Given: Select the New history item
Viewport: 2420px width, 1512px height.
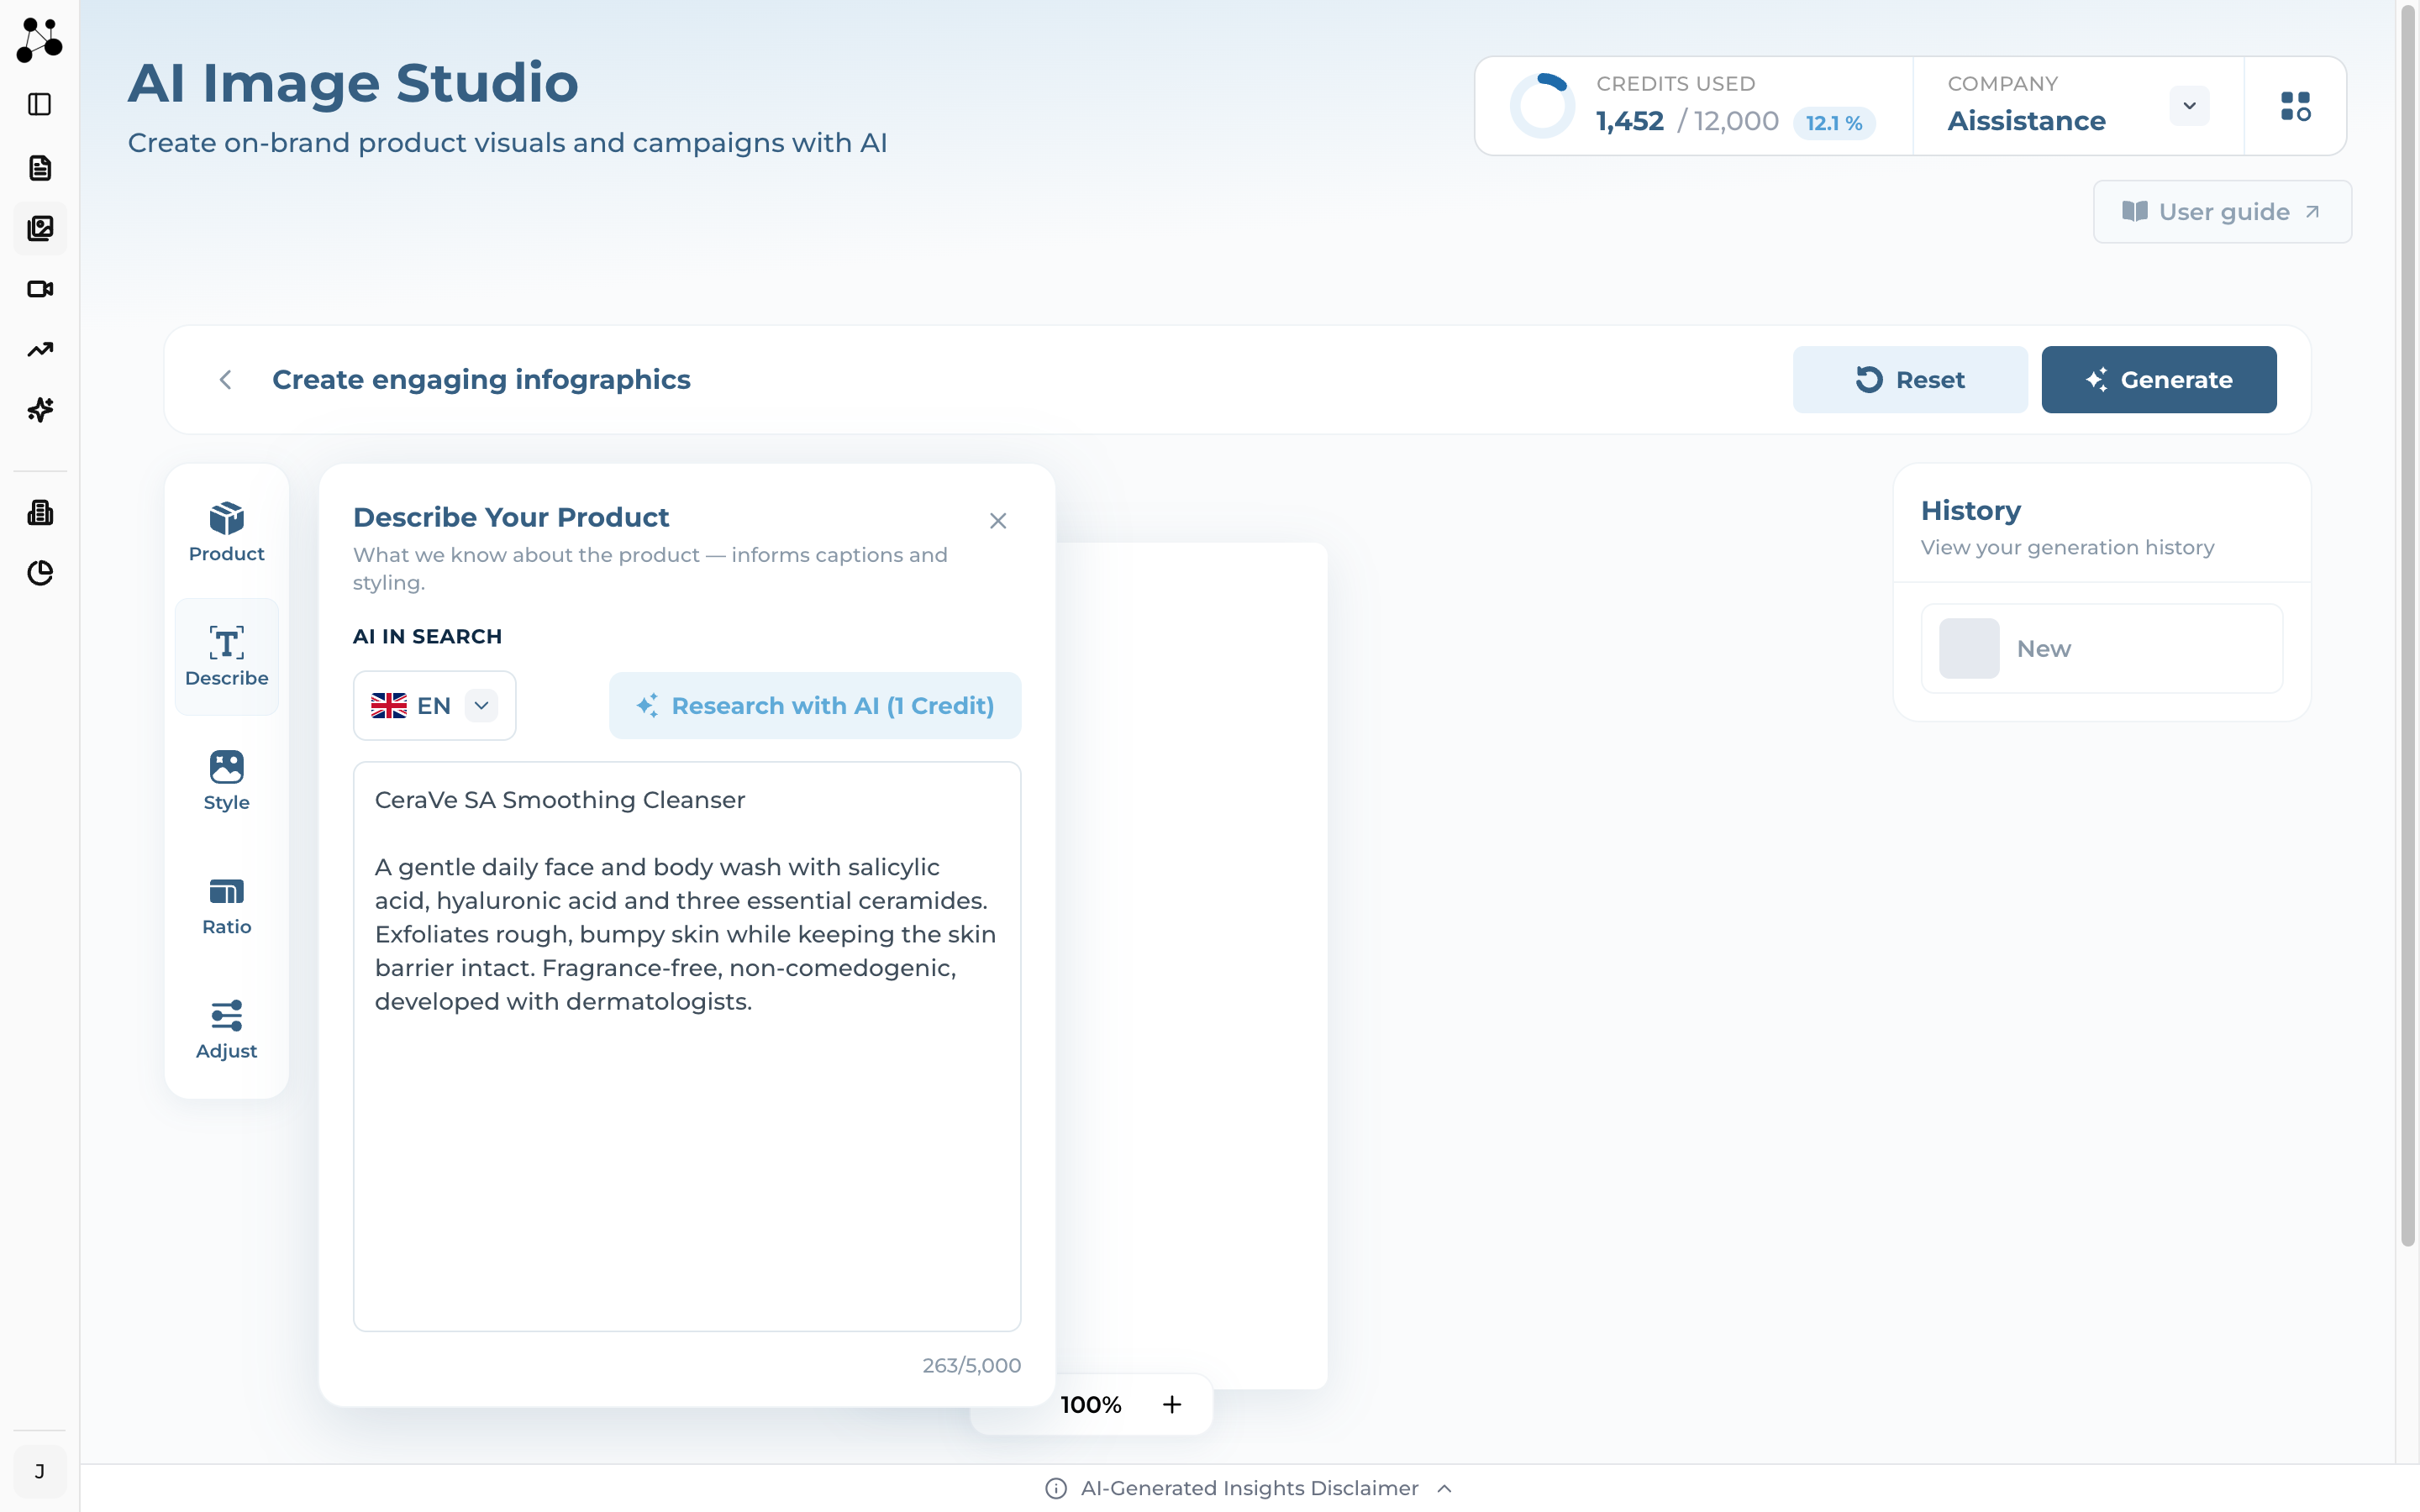Looking at the screenshot, I should point(2101,648).
